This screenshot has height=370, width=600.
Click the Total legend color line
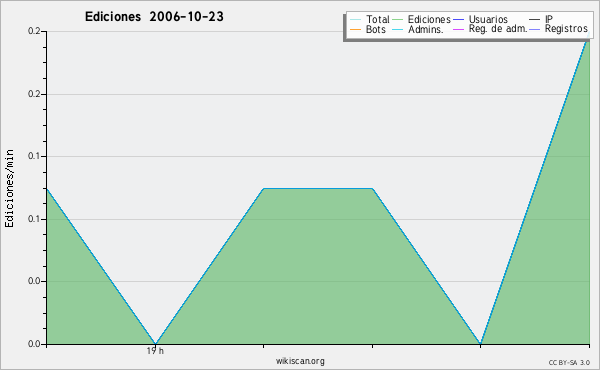tap(355, 20)
